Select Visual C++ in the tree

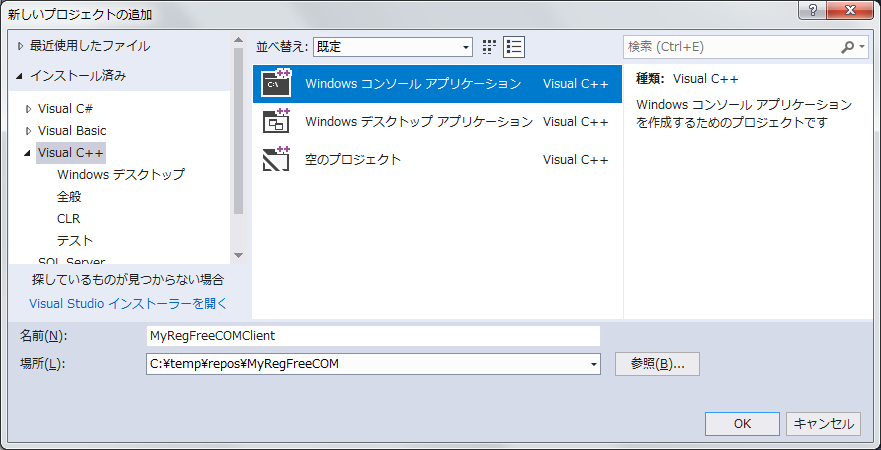[71, 153]
